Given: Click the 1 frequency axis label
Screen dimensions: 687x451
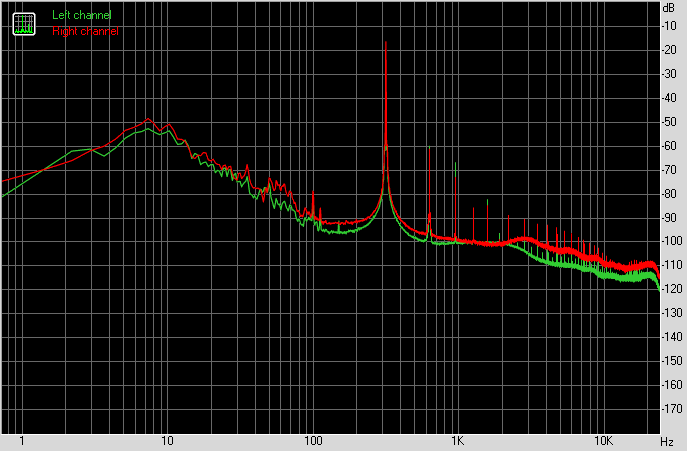Looking at the screenshot, I should (x=22, y=441).
